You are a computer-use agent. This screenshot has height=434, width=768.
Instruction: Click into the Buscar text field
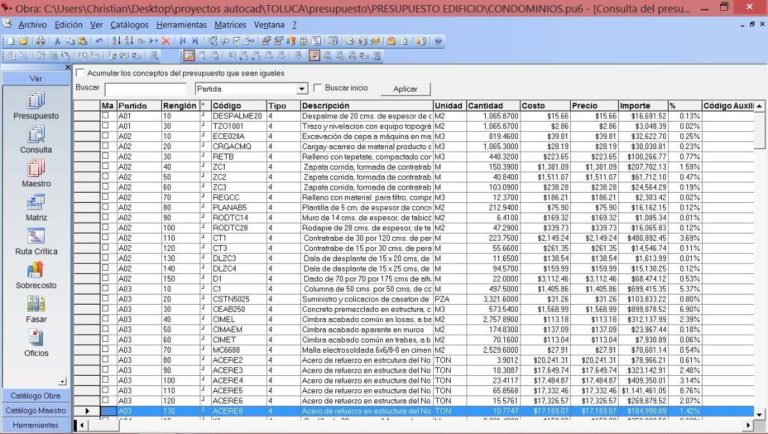(x=145, y=89)
